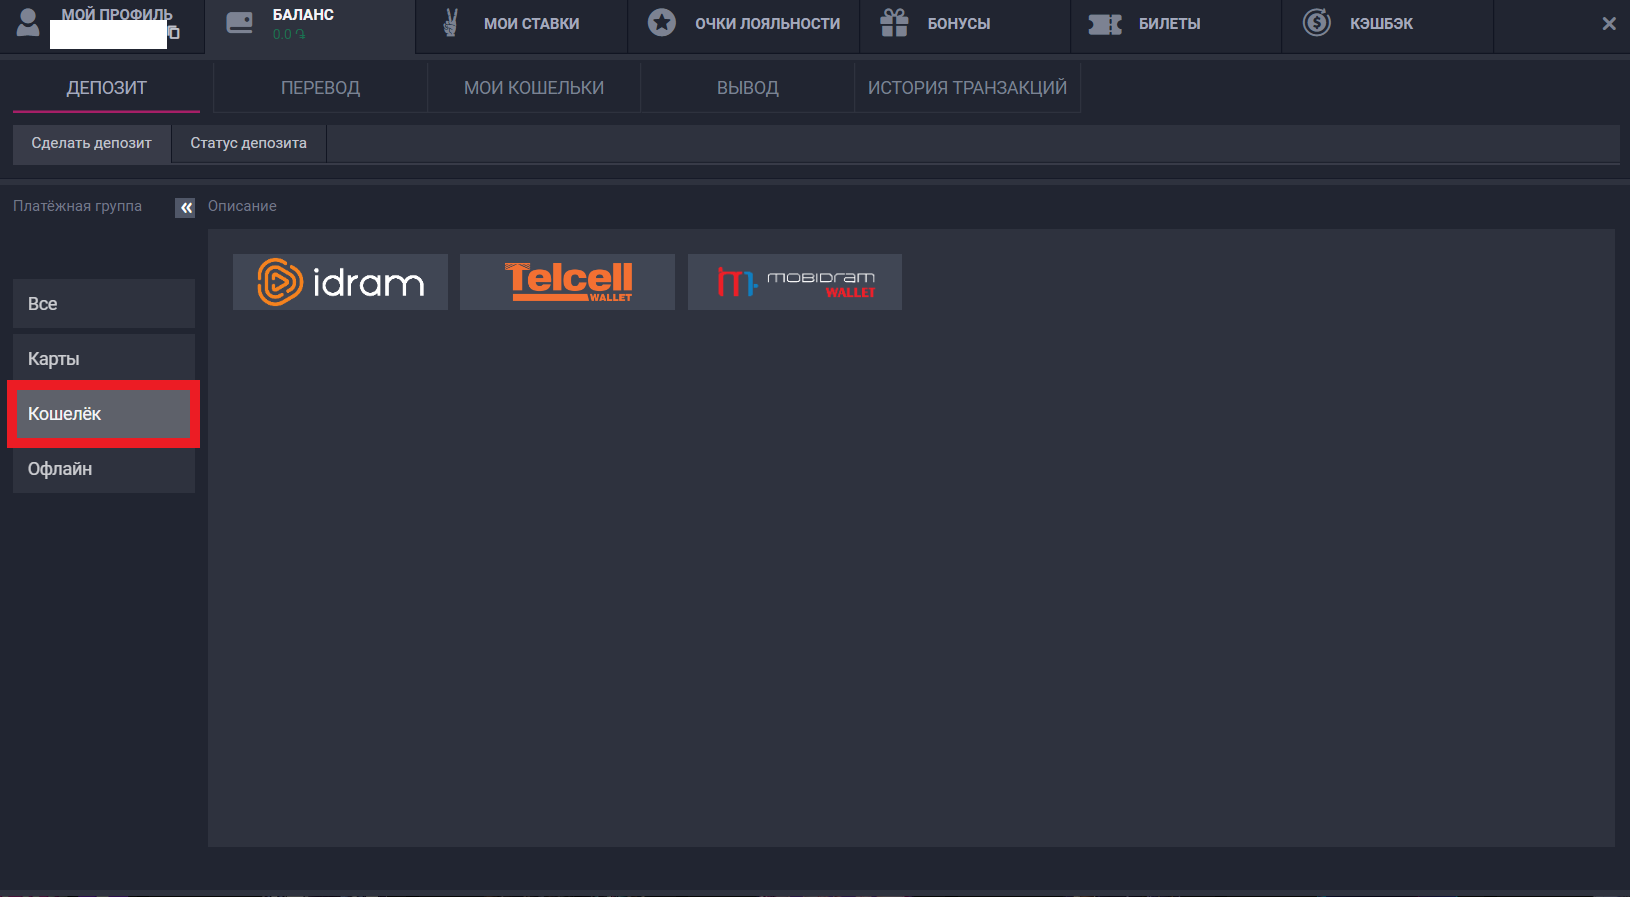Viewport: 1630px width, 897px height.
Task: Select Сделать депозит sub-tab
Action: pos(92,143)
